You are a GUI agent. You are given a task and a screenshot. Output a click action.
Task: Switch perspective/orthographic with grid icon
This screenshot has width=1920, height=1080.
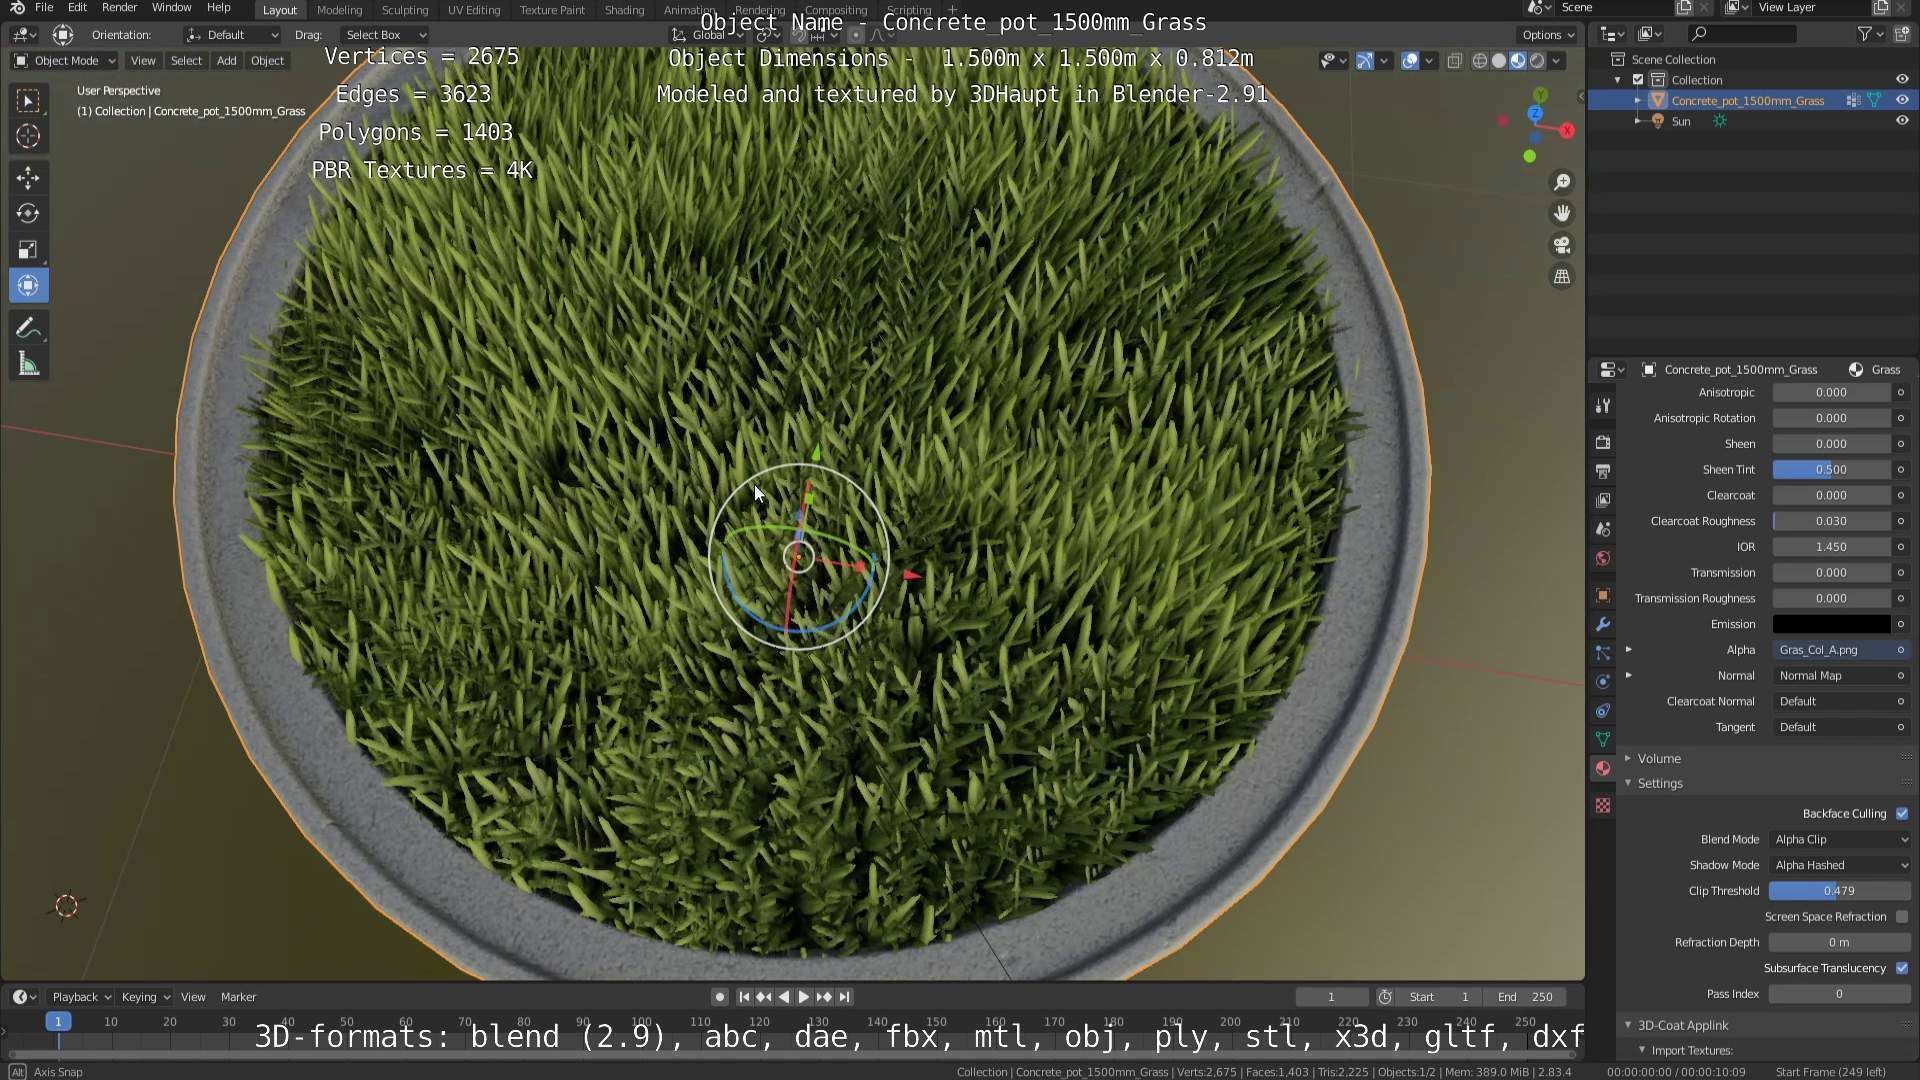[x=1562, y=277]
